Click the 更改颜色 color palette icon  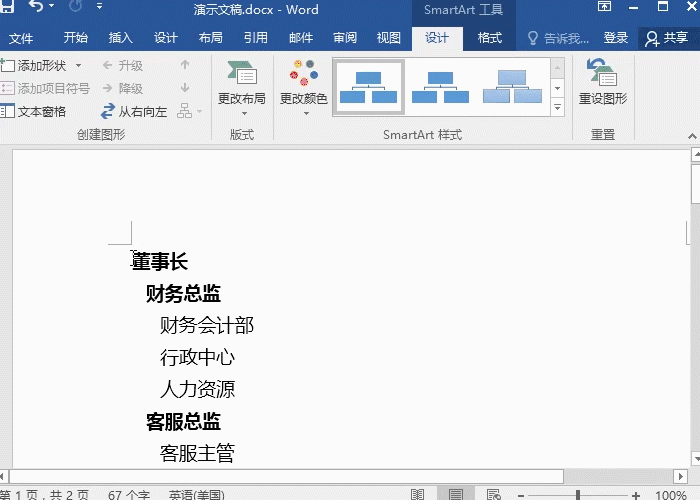304,73
